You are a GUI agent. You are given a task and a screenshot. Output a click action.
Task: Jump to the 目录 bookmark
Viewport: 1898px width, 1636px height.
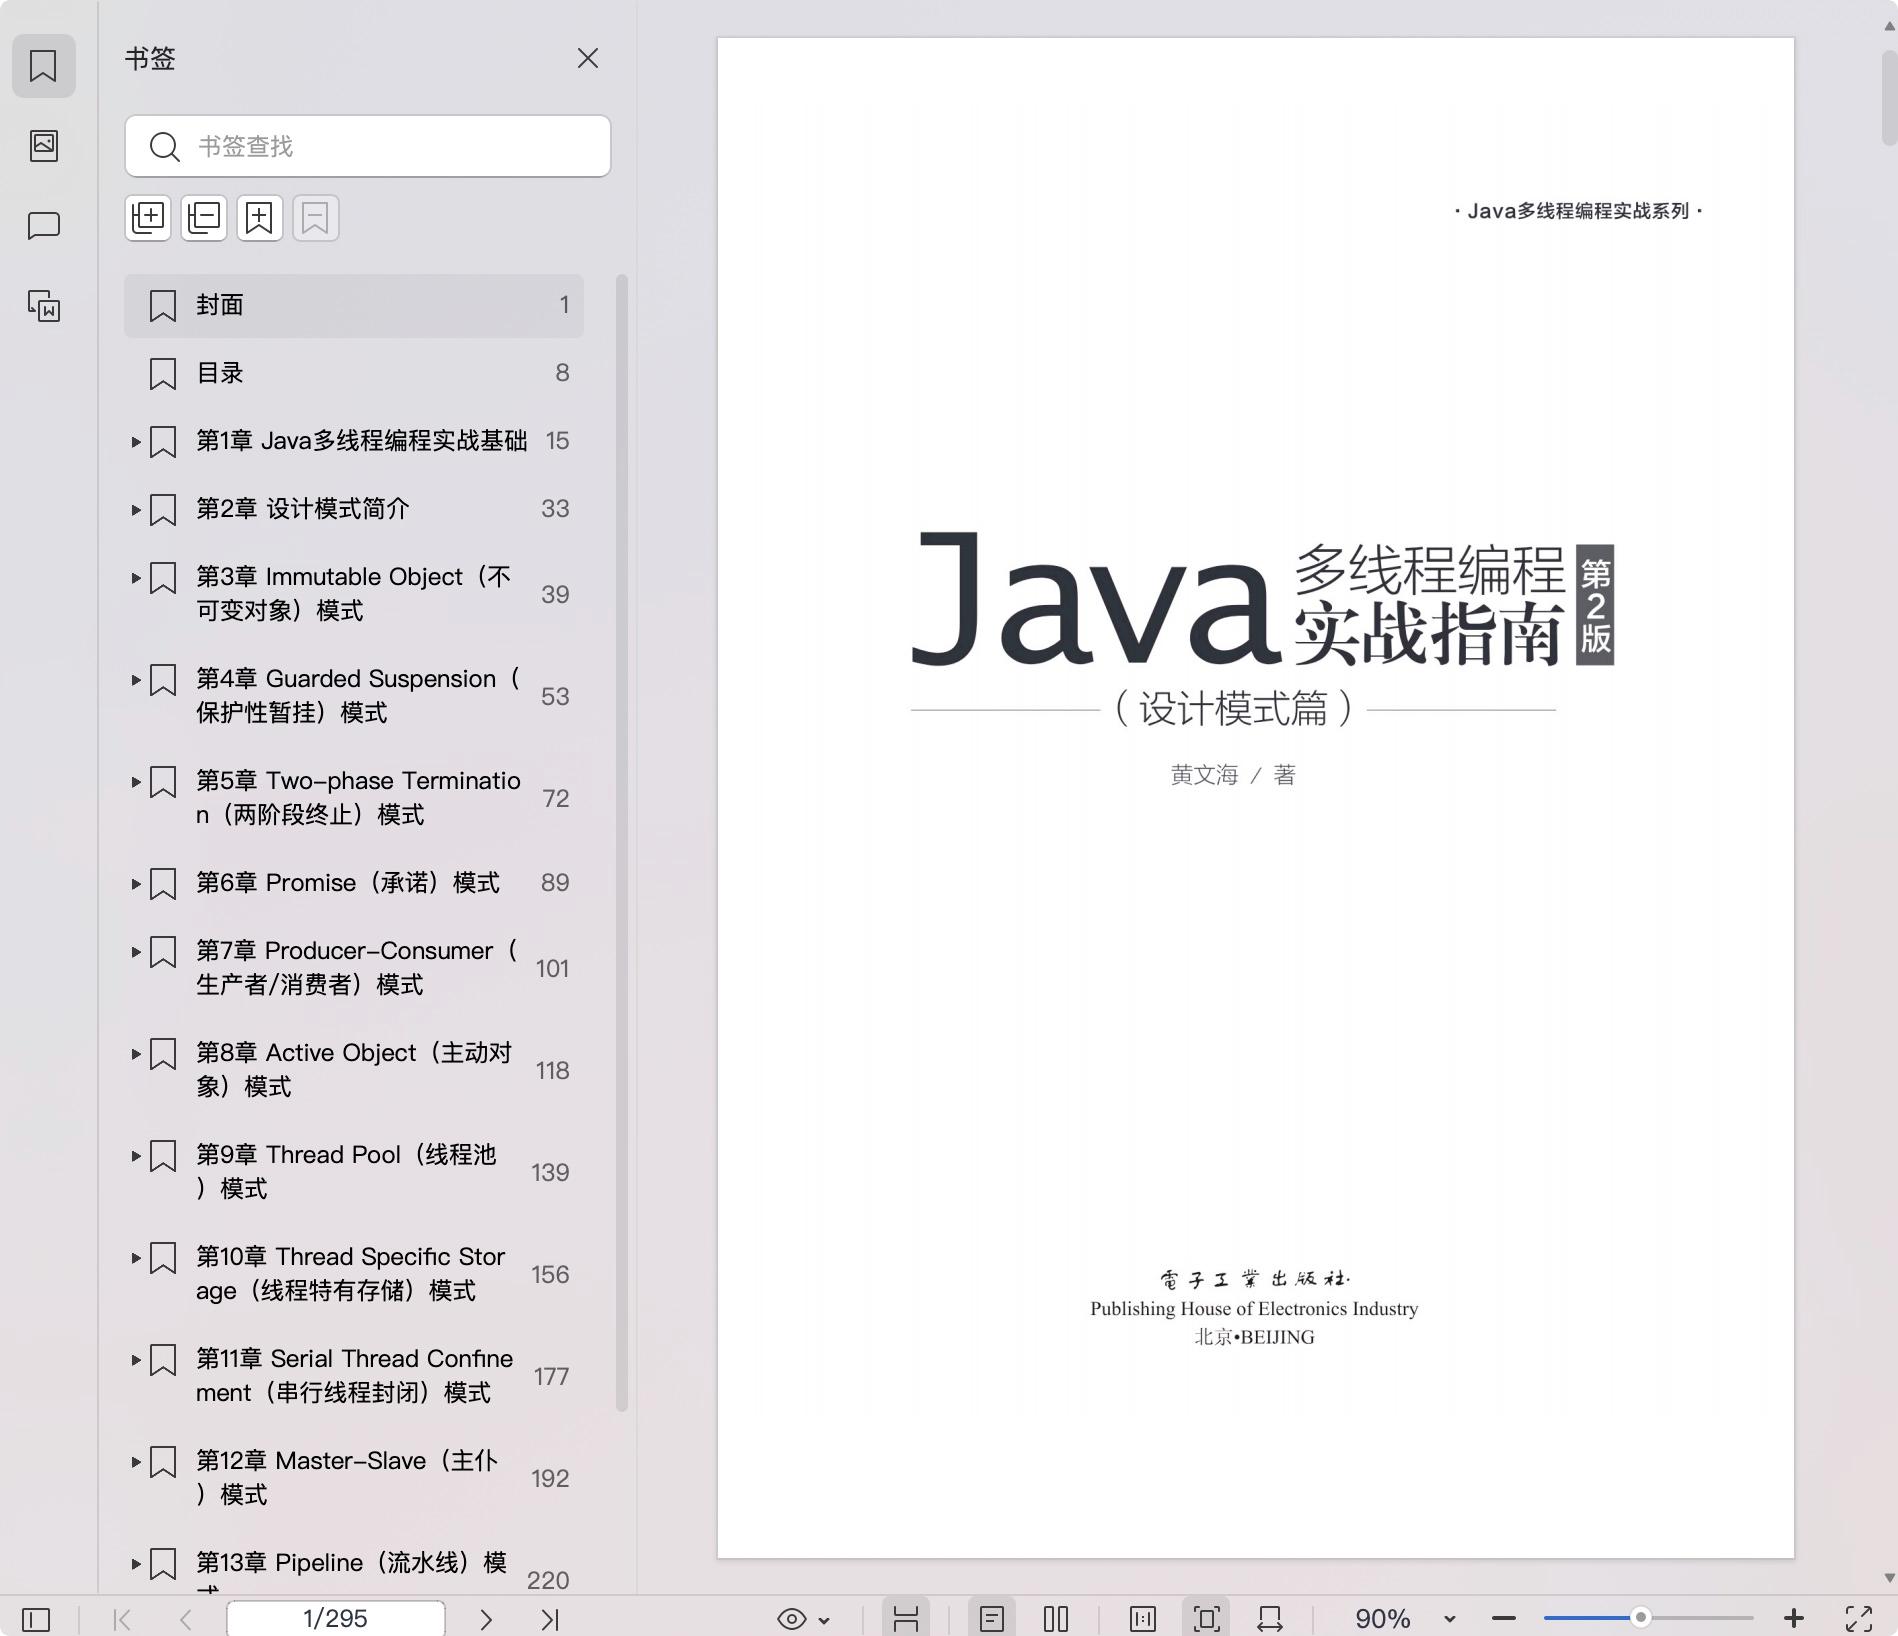pos(354,373)
